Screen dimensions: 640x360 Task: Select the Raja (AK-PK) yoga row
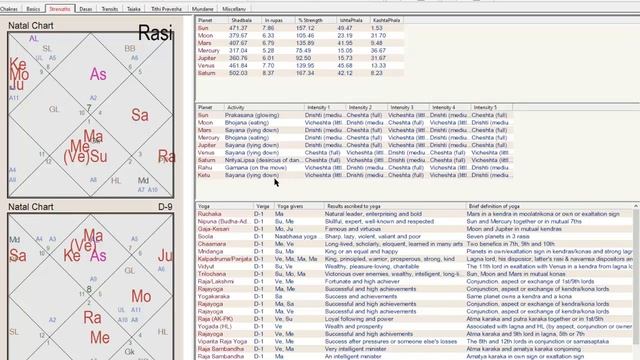[414, 319]
